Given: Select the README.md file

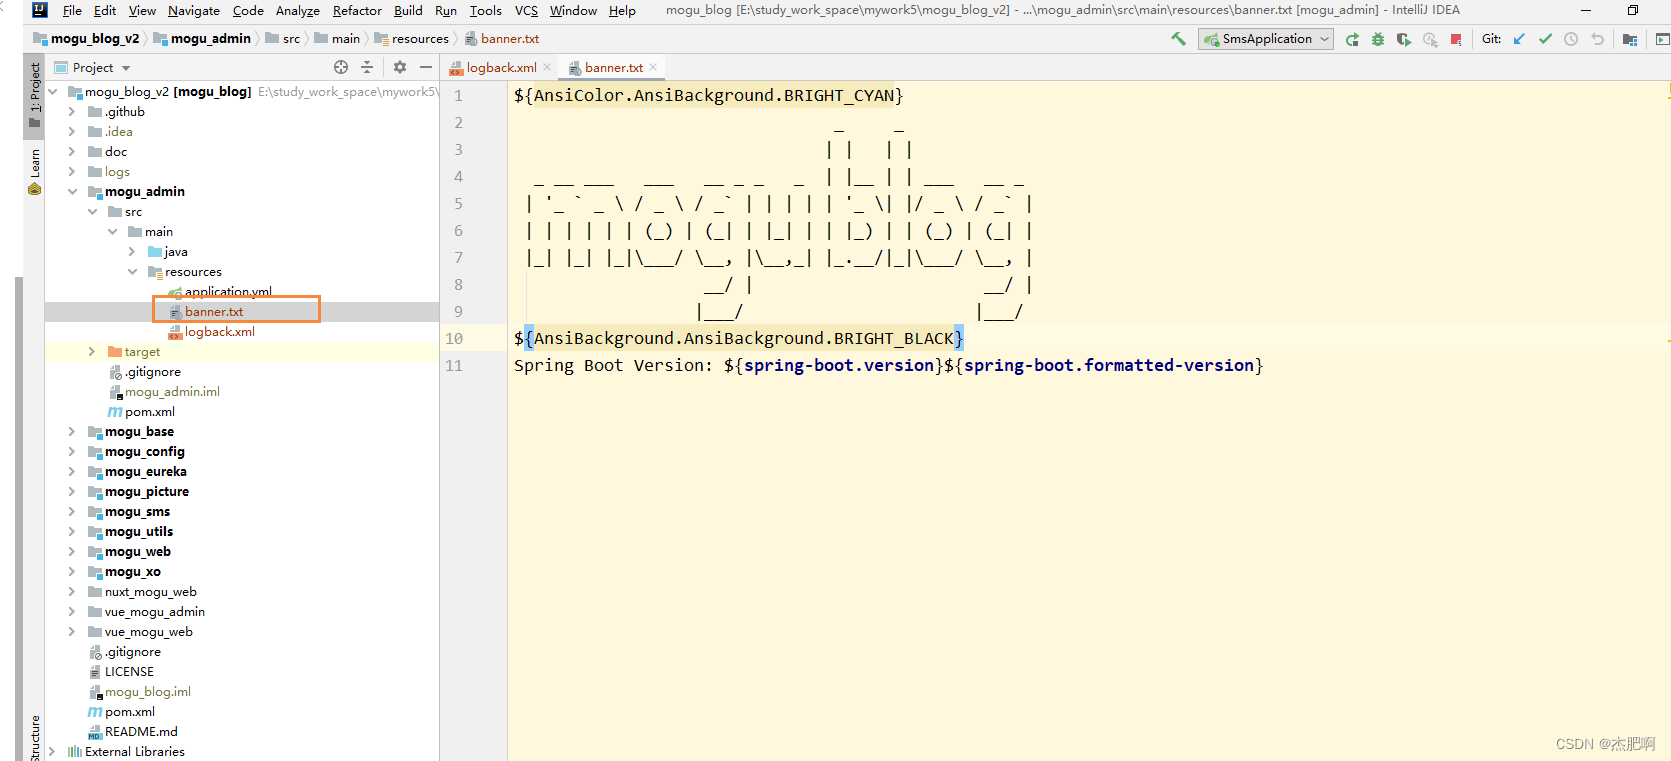Looking at the screenshot, I should pos(140,731).
